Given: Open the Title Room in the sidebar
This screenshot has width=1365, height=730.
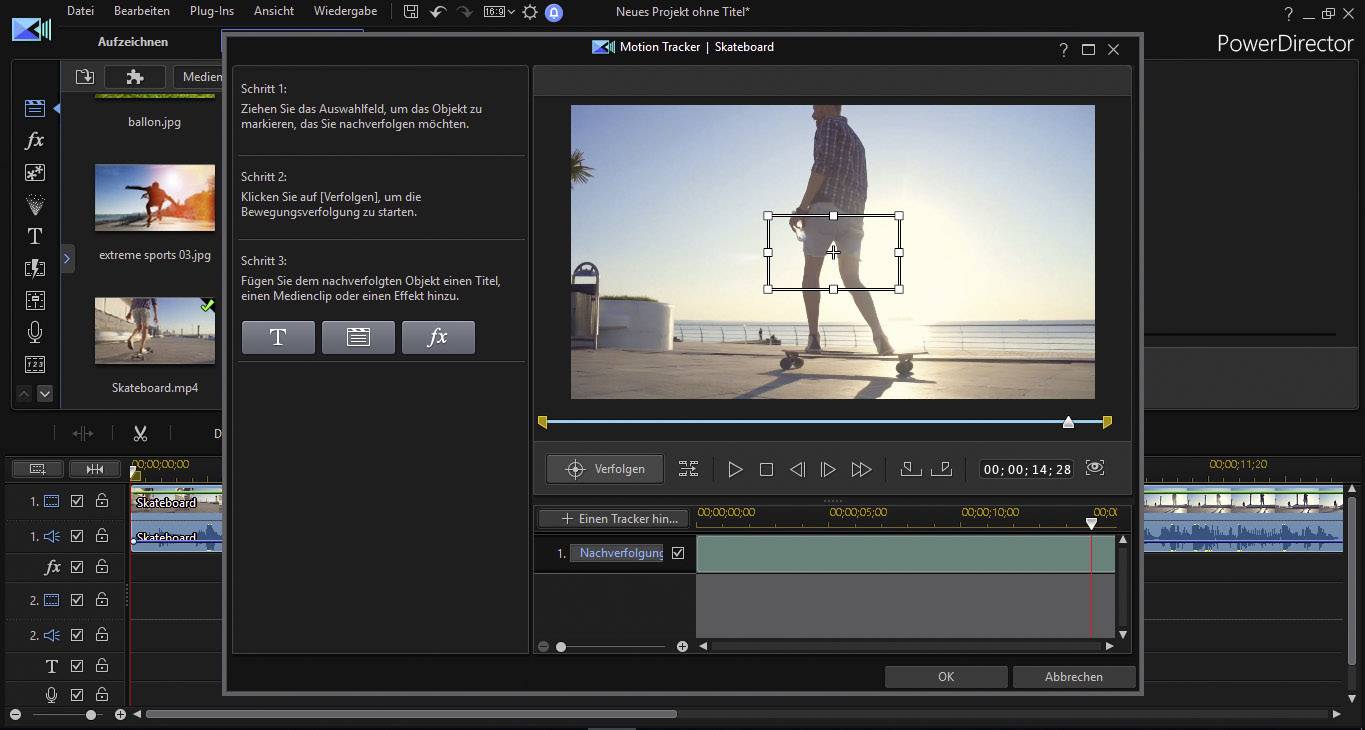Looking at the screenshot, I should pyautogui.click(x=35, y=236).
